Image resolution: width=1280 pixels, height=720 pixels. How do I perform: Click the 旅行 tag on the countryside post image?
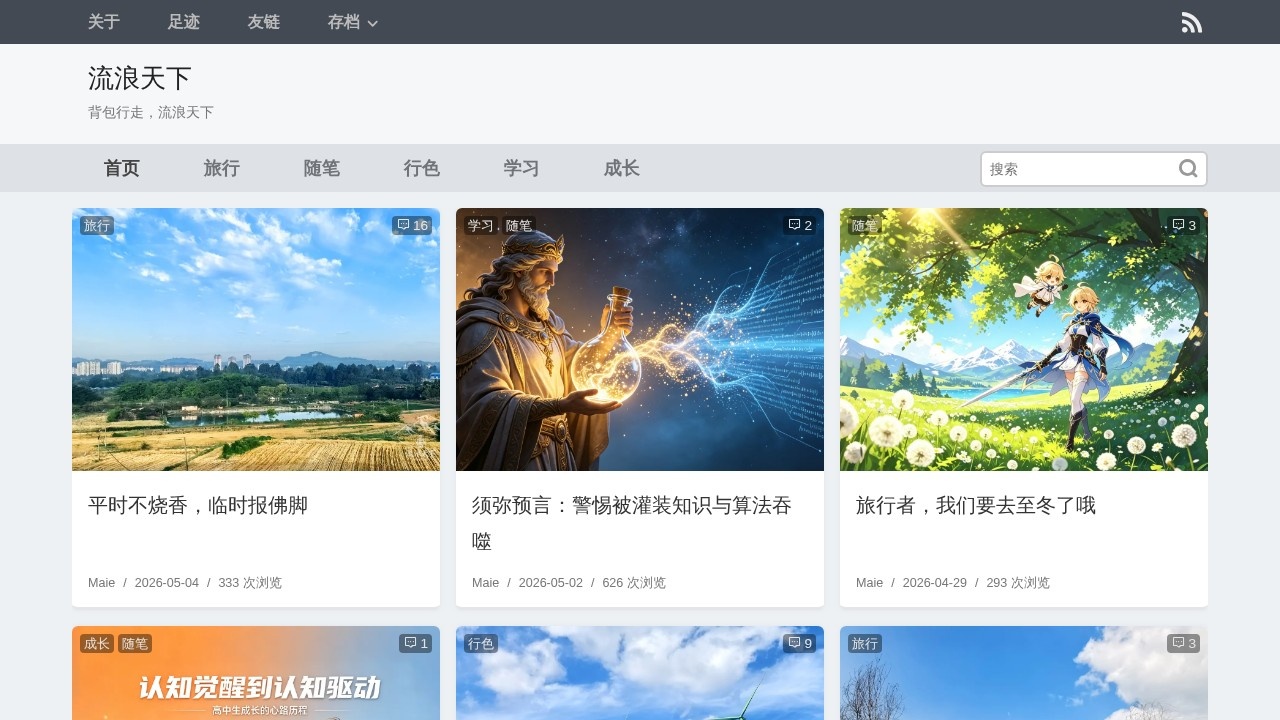[97, 226]
